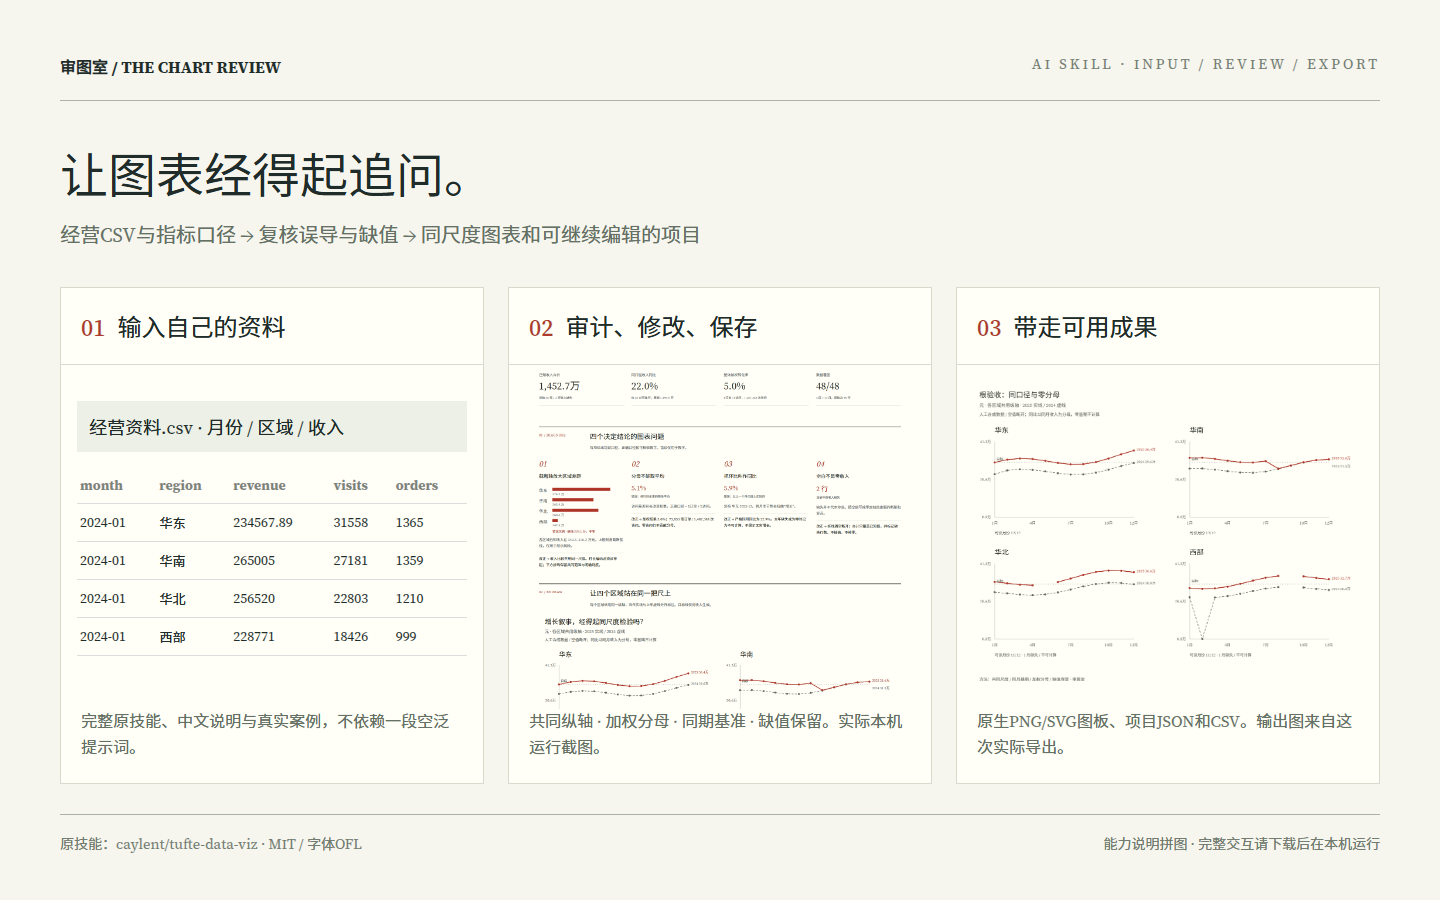Click the AI SKILL · INPUT / REVIEW / EXPORT header text

pyautogui.click(x=1205, y=64)
